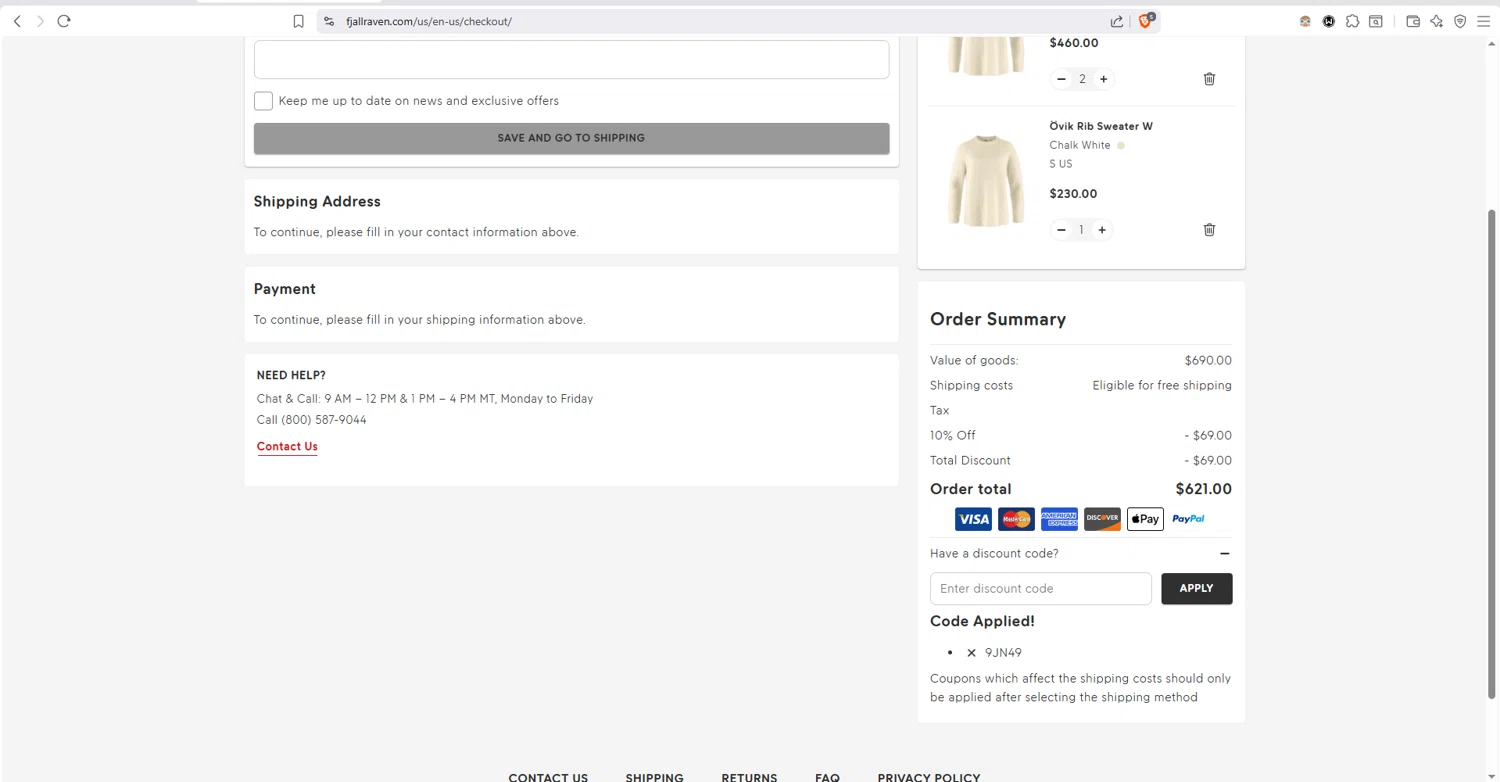Screen dimensions: 1500x782
Task: Open site settings icon in address bar
Action: tap(329, 21)
